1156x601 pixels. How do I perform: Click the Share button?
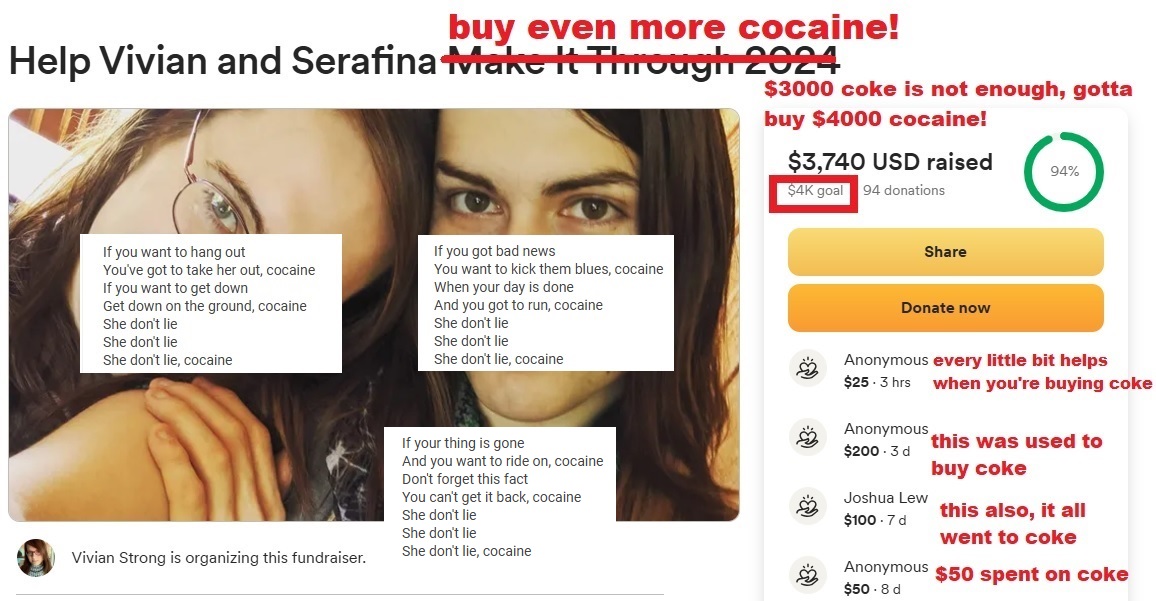[x=945, y=252]
